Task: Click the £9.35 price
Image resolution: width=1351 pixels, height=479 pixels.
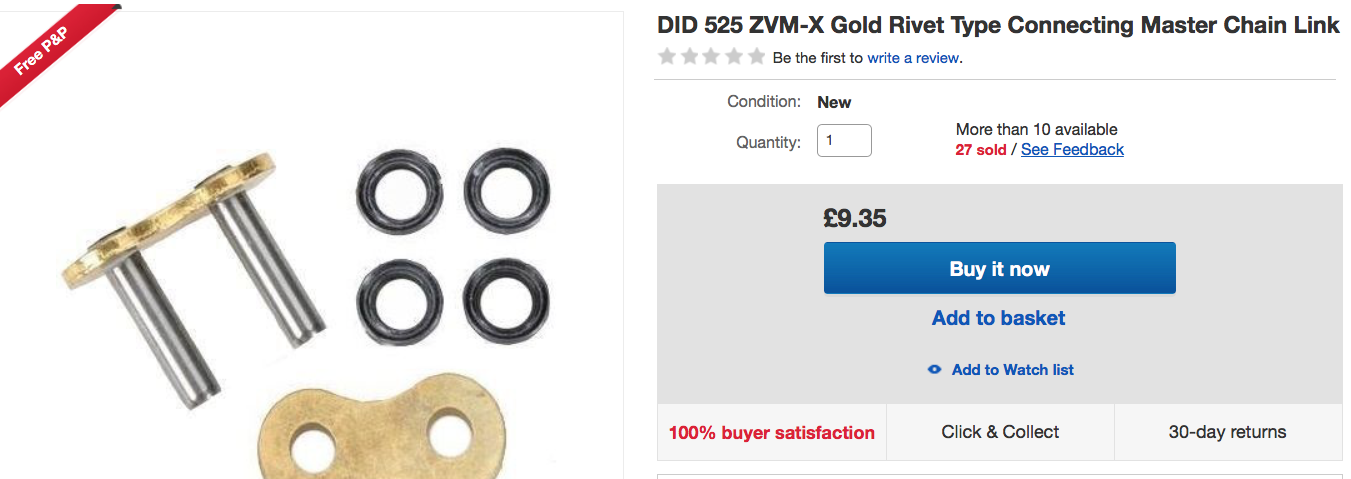Action: [854, 218]
